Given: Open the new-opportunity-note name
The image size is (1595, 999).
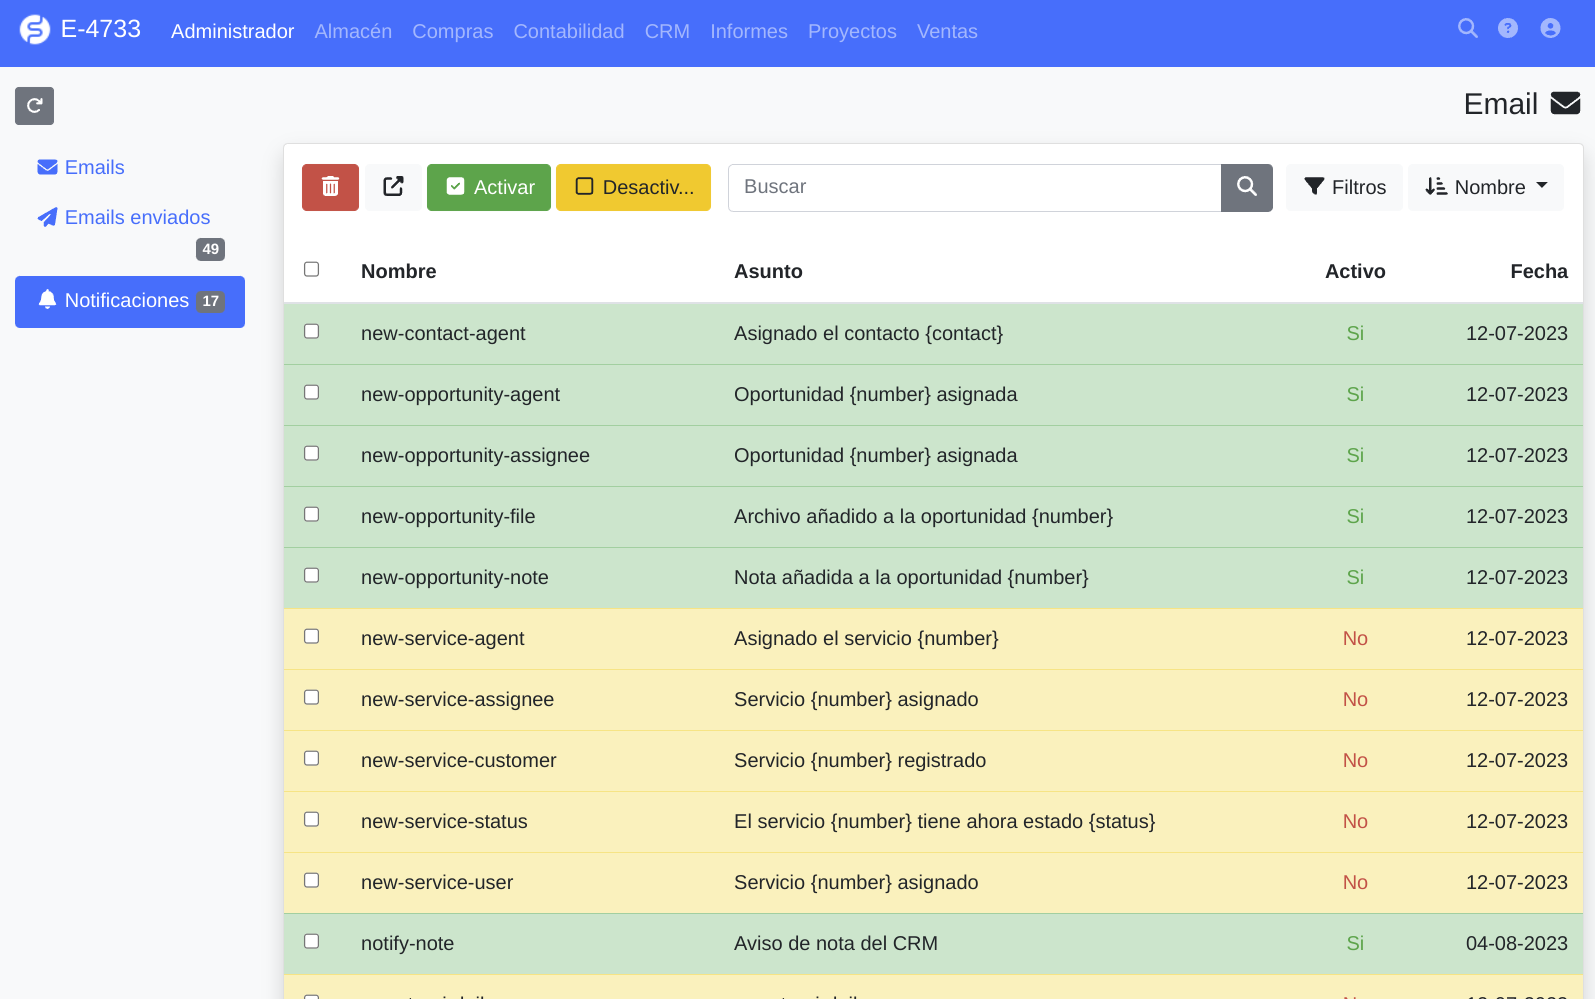Looking at the screenshot, I should pos(455,577).
